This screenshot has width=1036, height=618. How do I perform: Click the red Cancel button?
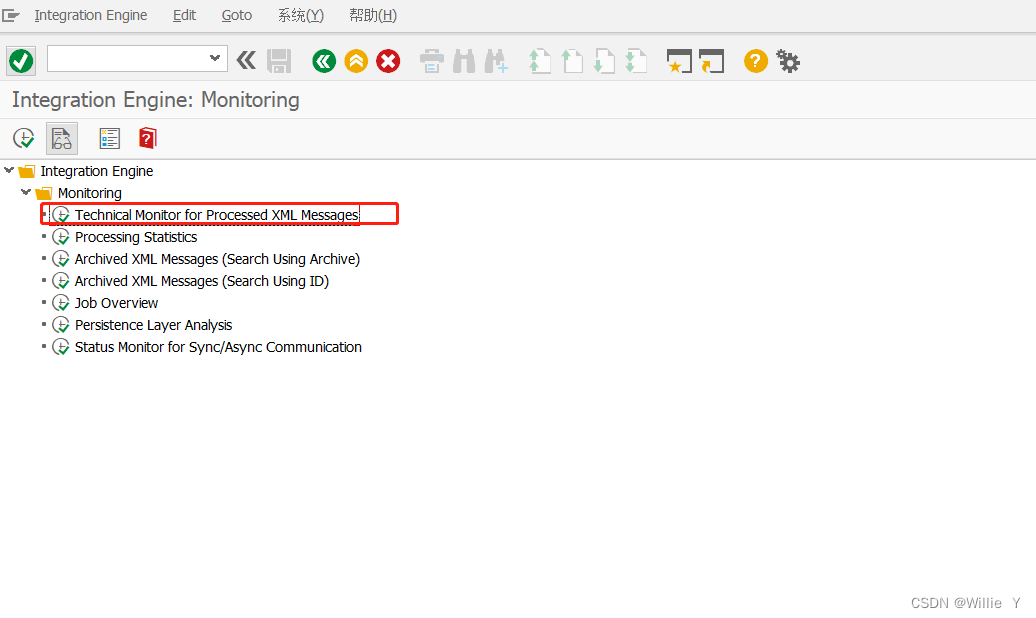(x=388, y=61)
